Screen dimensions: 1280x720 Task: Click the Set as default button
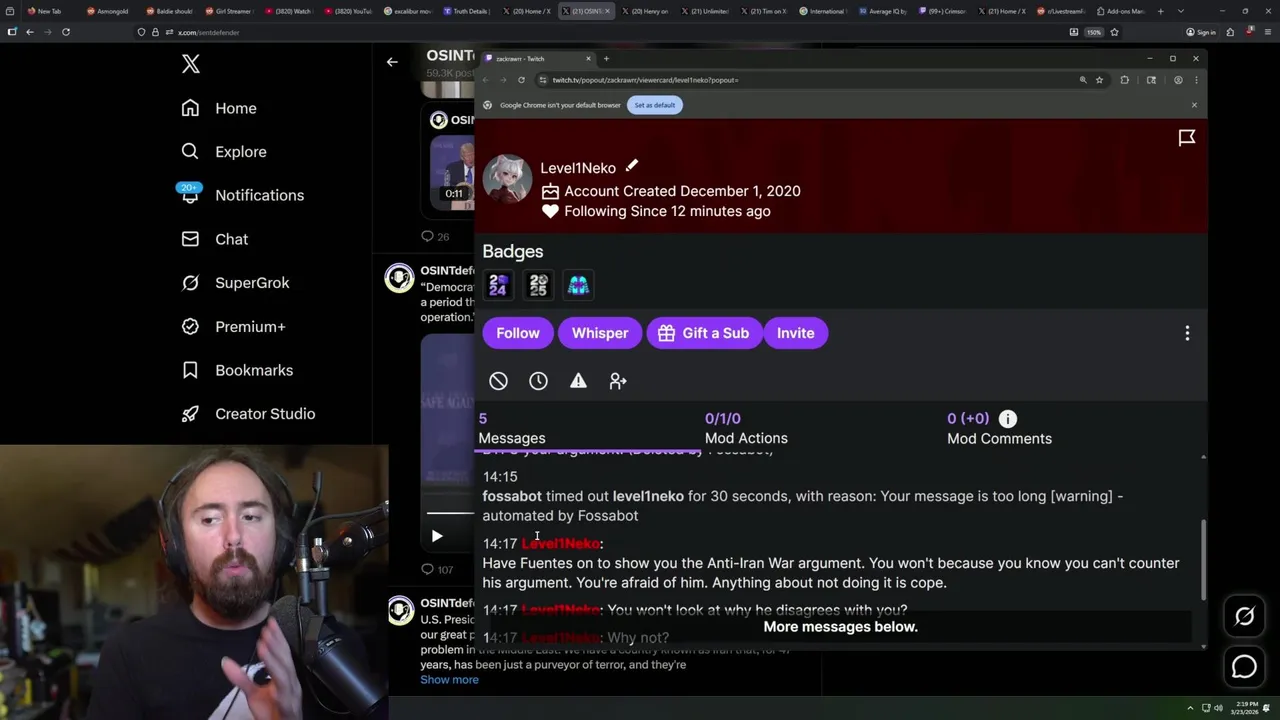coord(655,105)
